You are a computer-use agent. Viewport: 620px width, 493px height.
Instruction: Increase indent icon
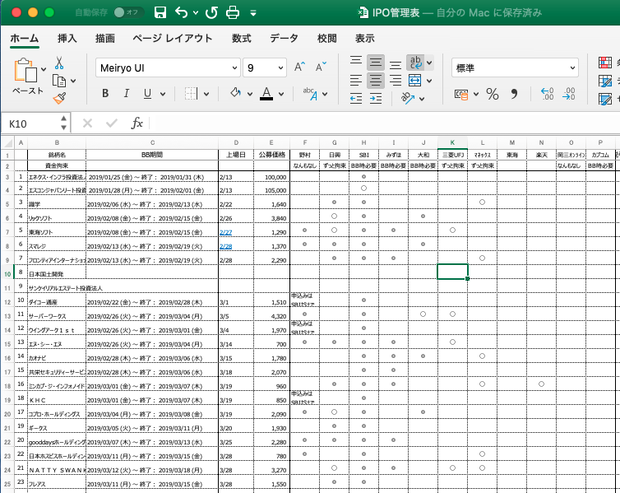pos(376,98)
